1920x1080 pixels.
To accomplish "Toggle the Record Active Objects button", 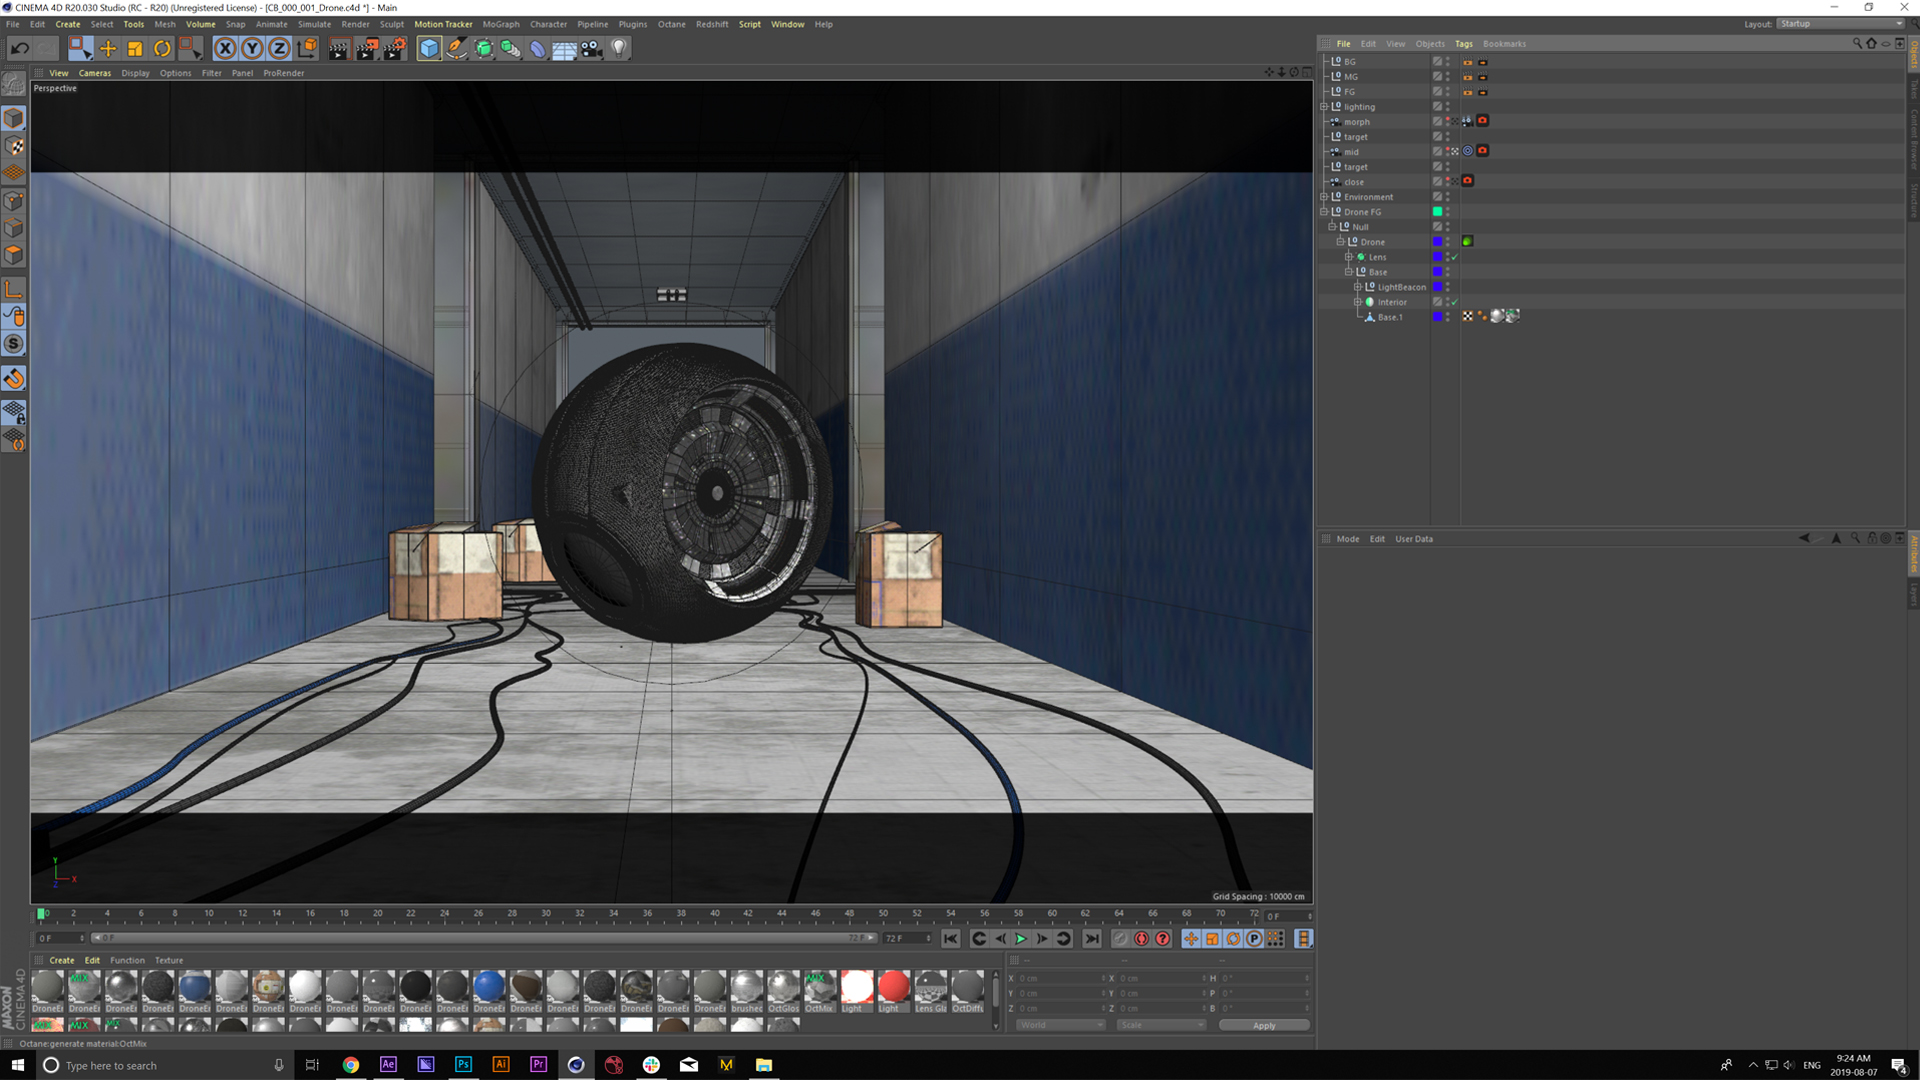I will (1120, 939).
